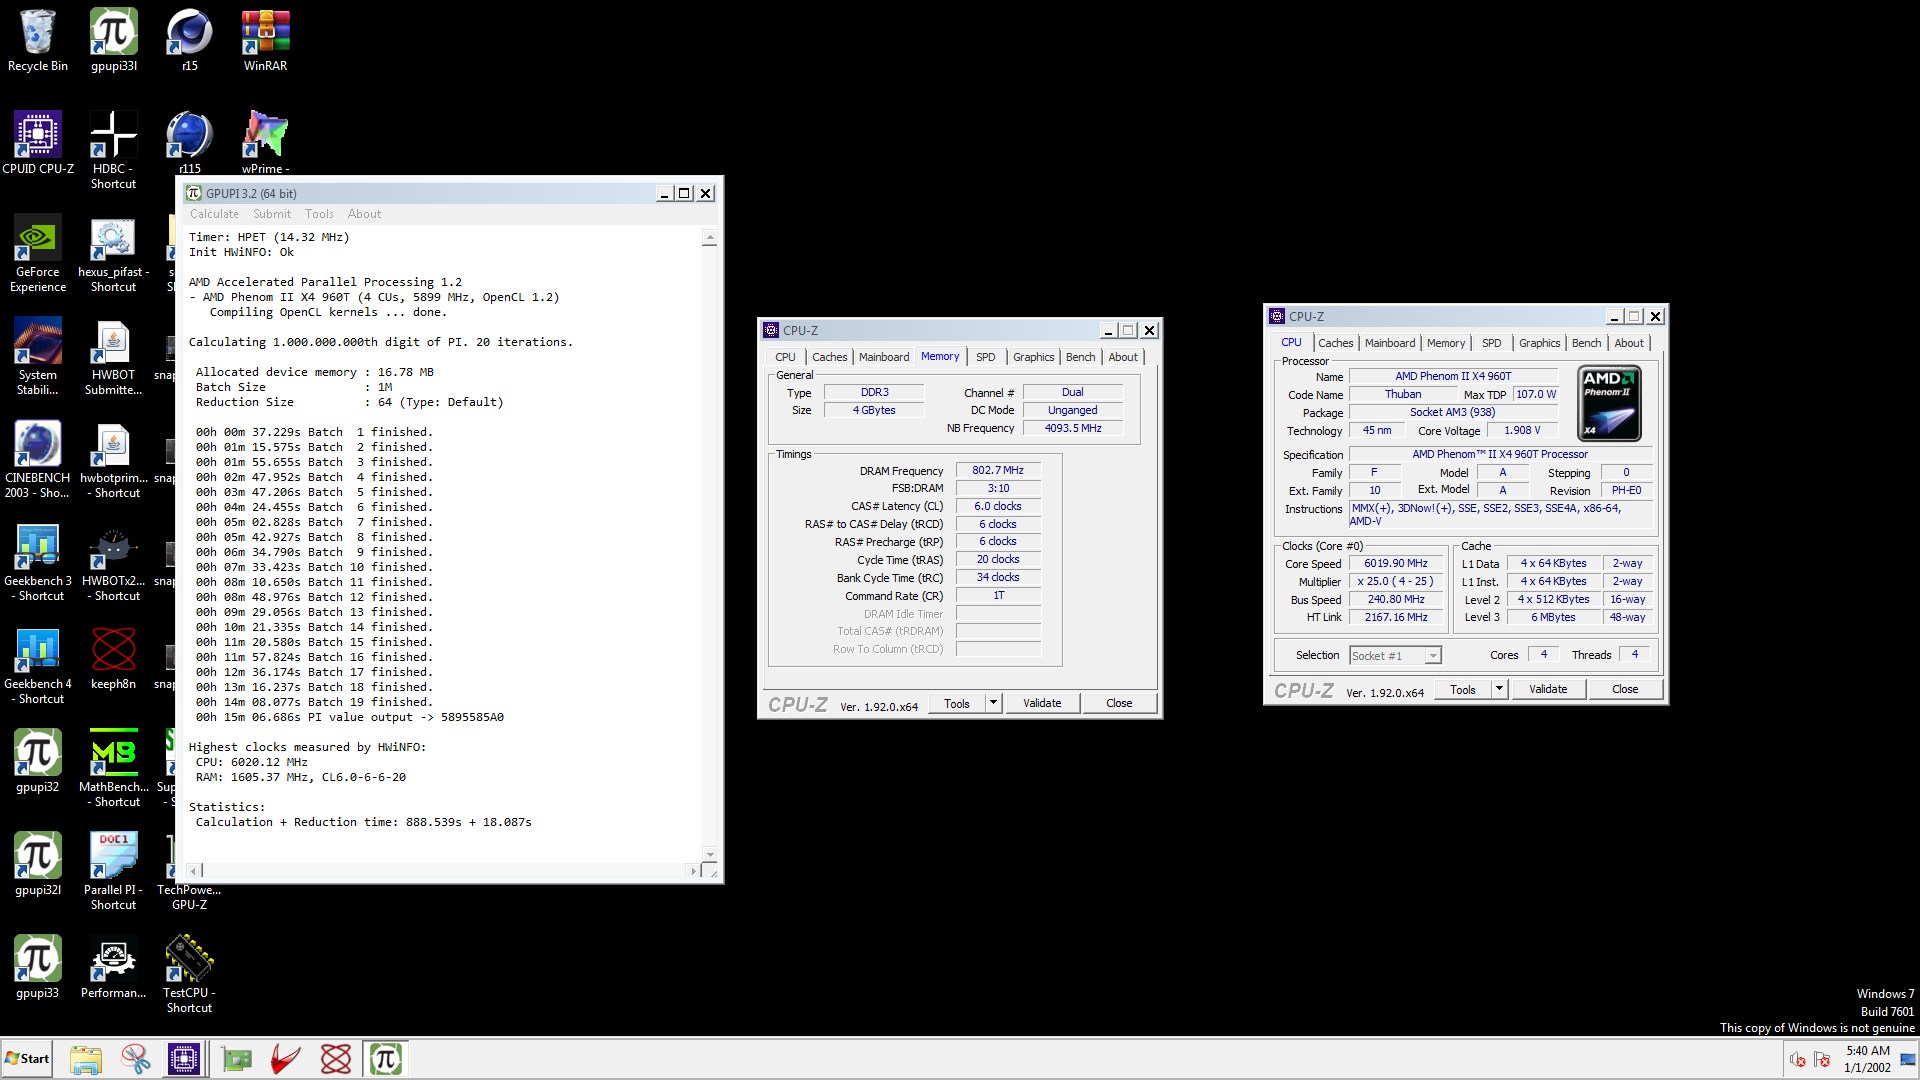Click the Snipping Tool taskbar icon
This screenshot has width=1920, height=1080.
click(135, 1059)
